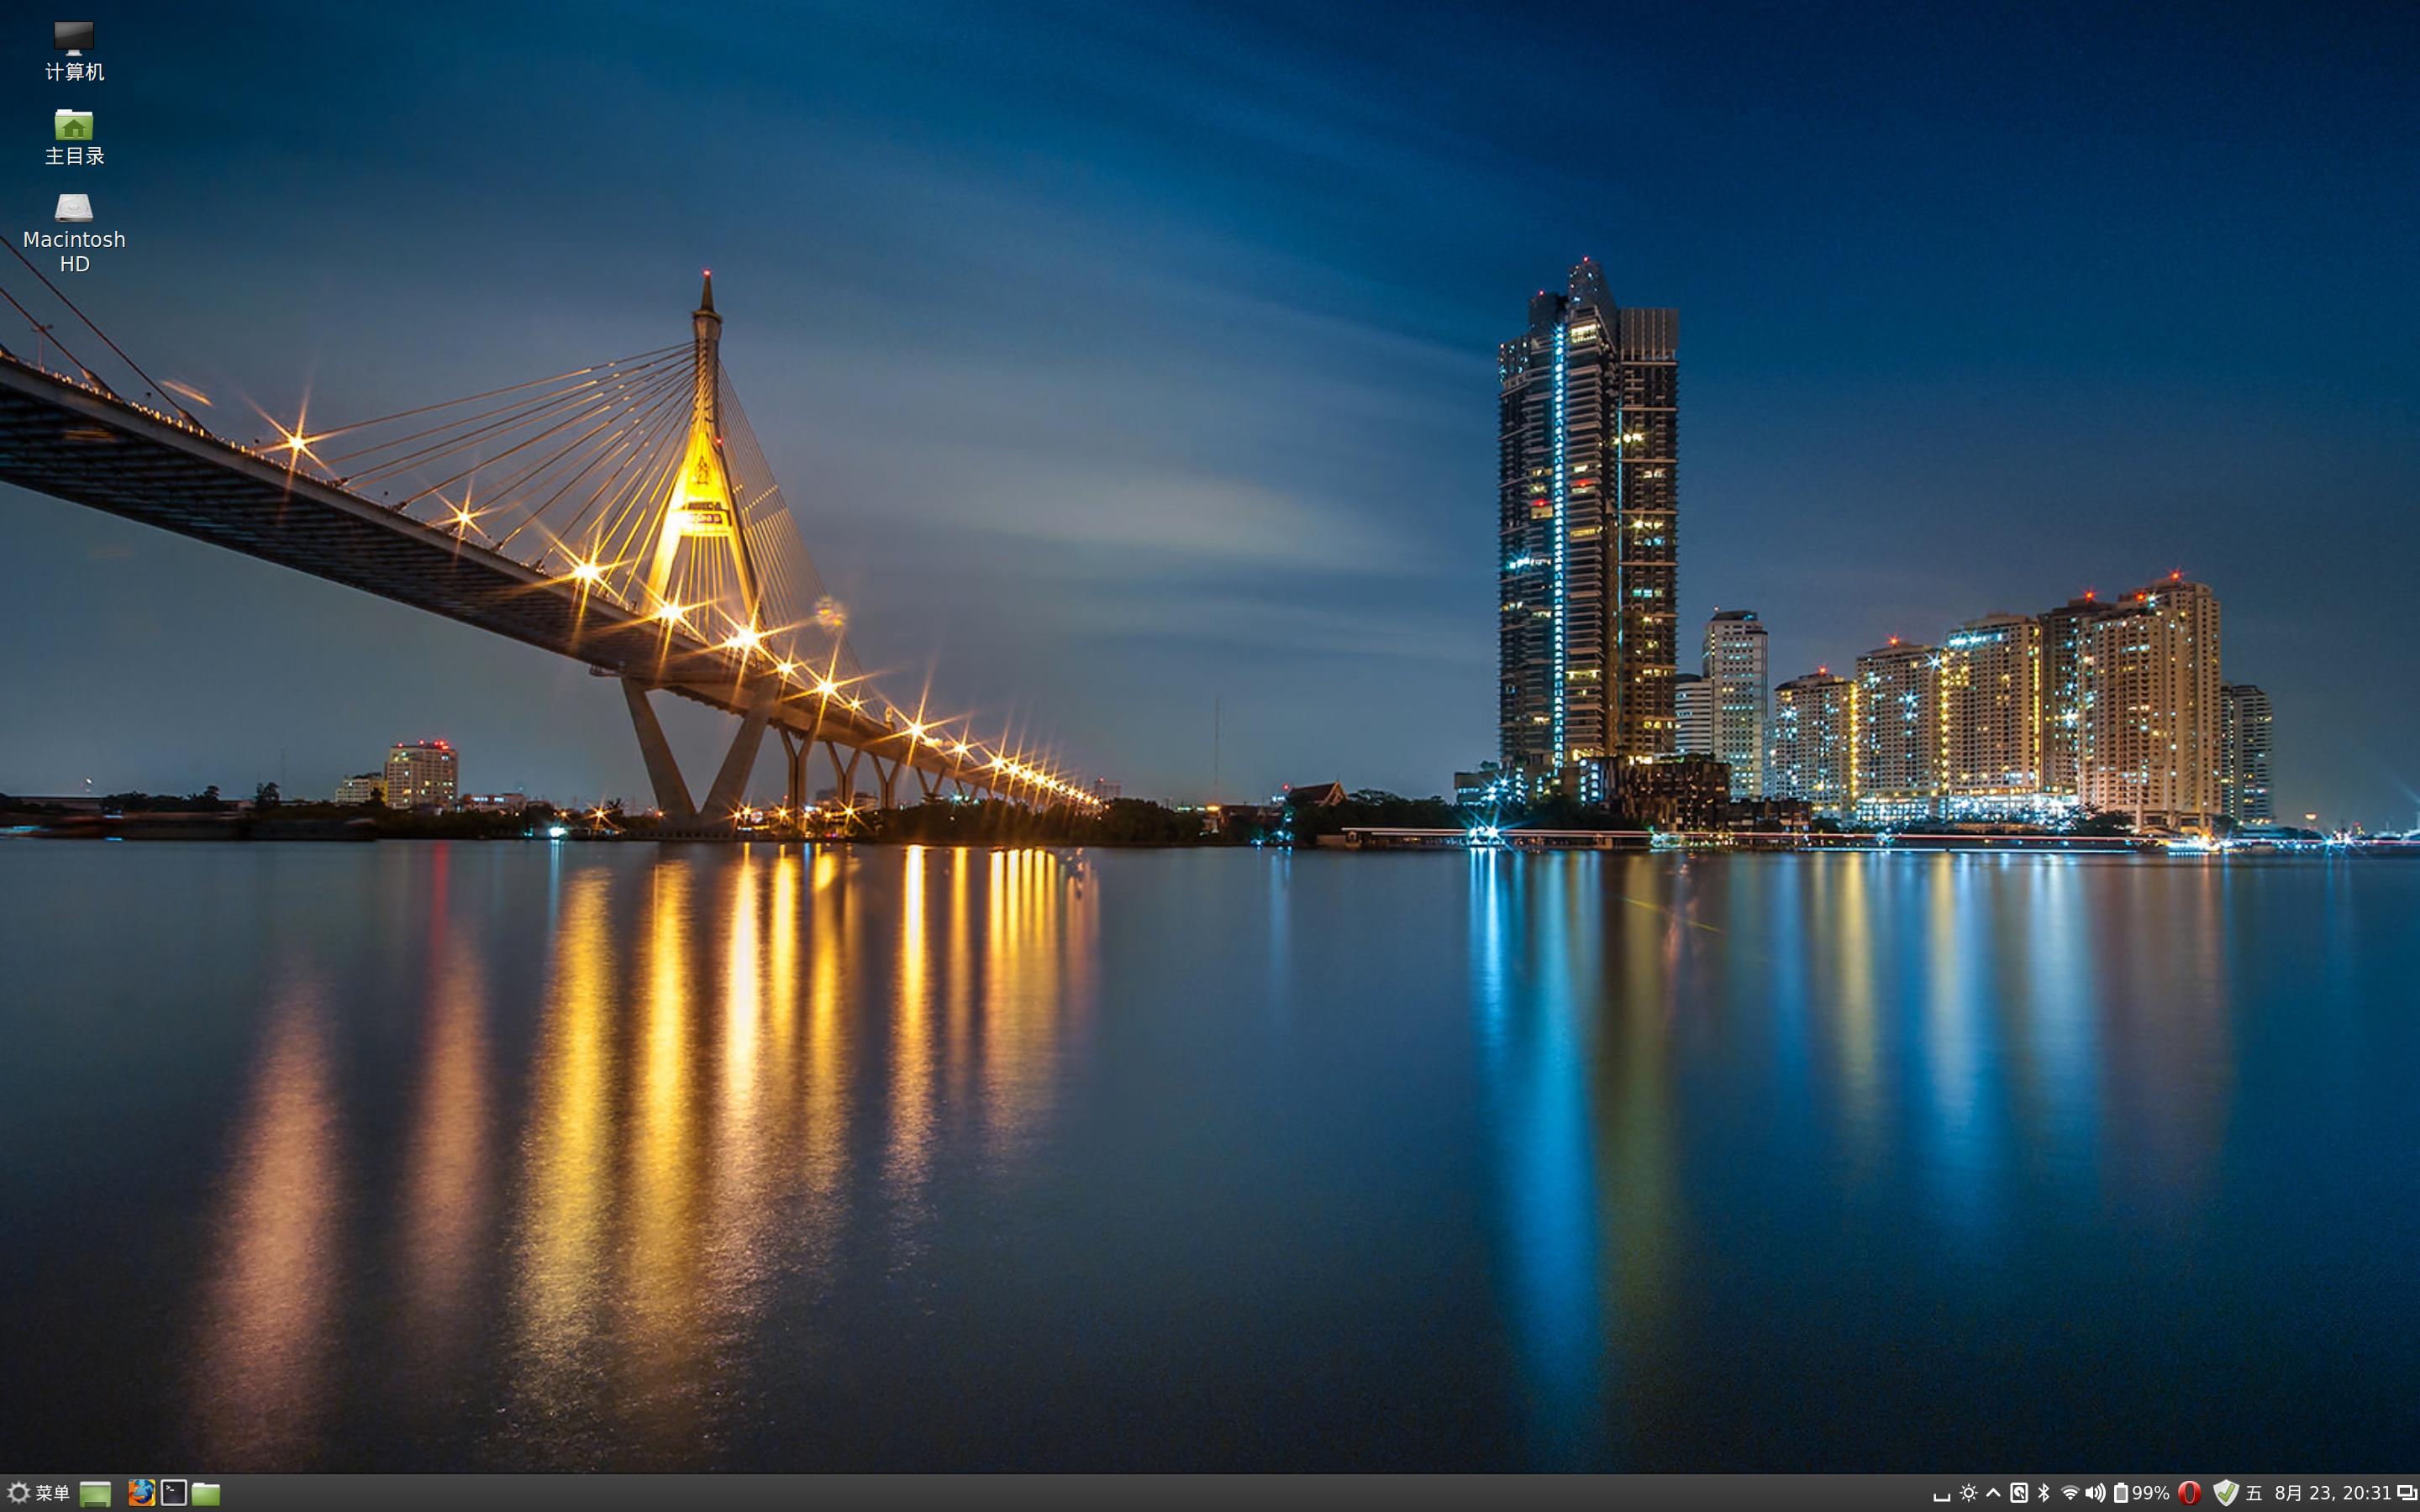Launch Firefox from the panel
This screenshot has width=2420, height=1512.
141,1493
